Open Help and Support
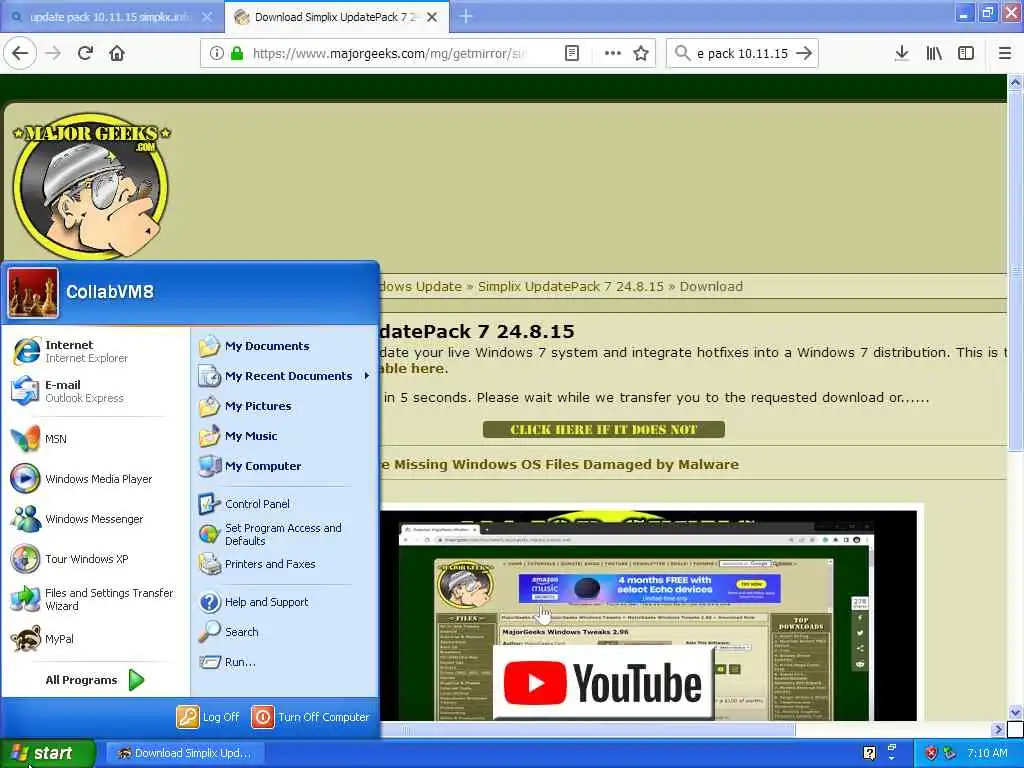Screen dimensions: 1024x768 [285, 602]
